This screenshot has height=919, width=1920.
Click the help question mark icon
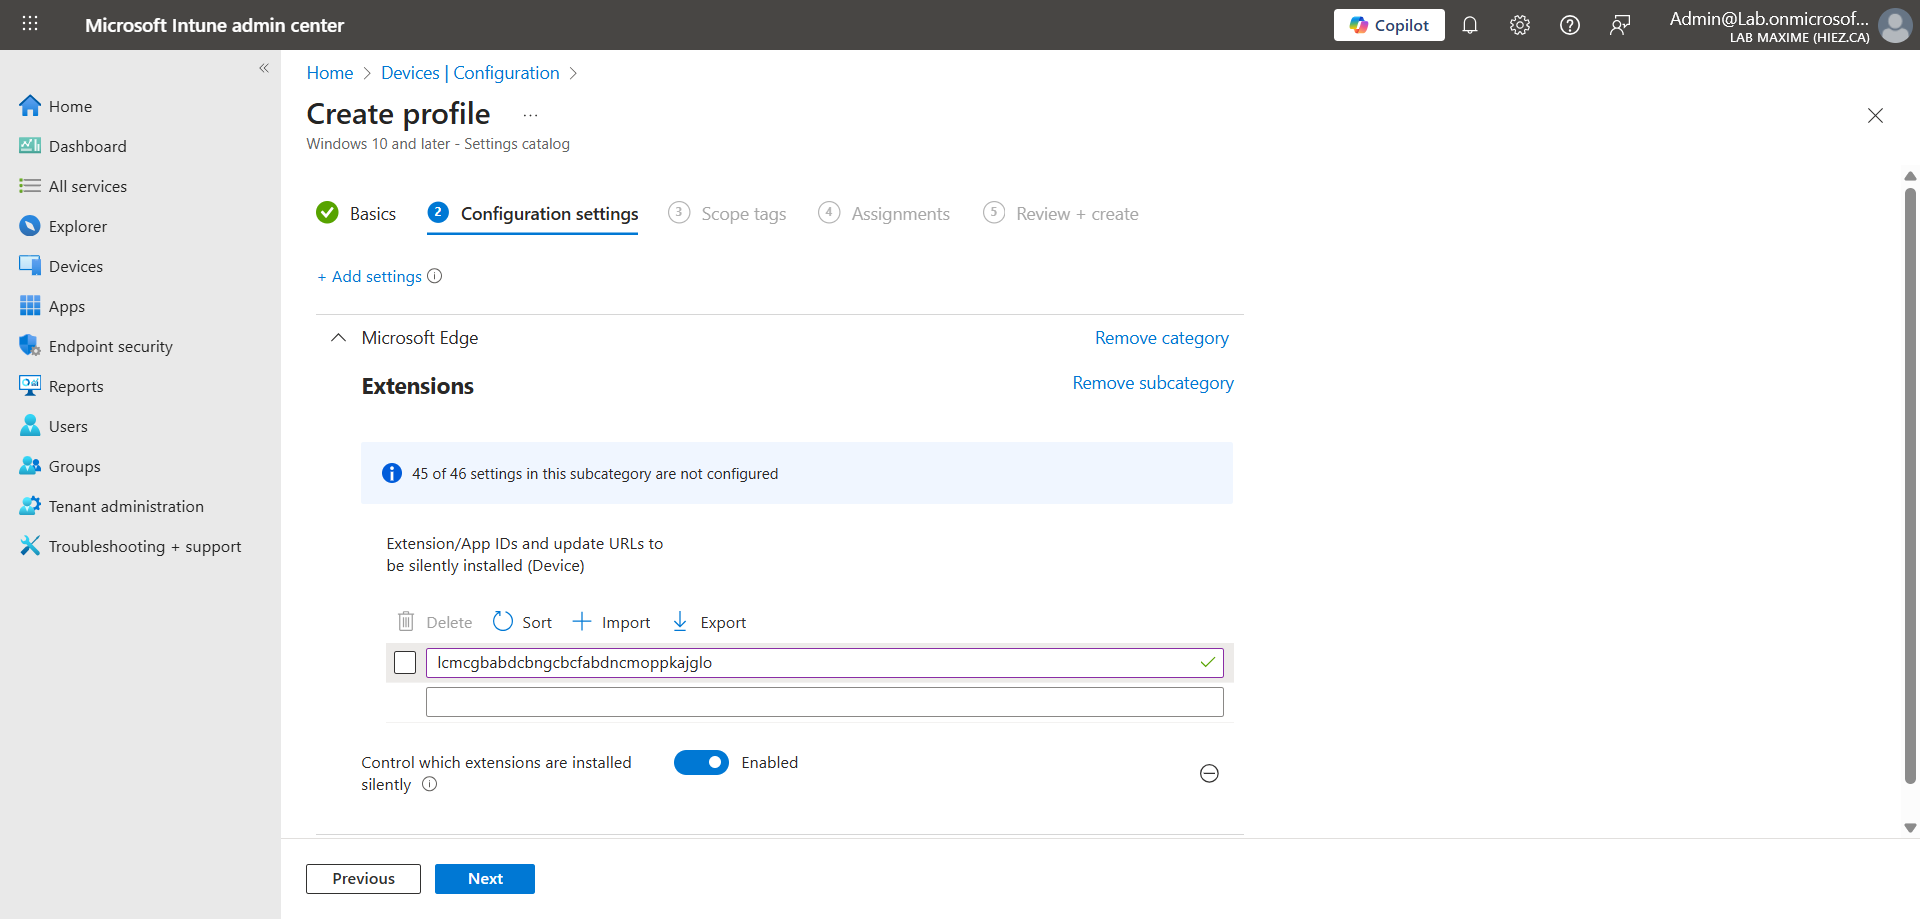(x=1569, y=25)
